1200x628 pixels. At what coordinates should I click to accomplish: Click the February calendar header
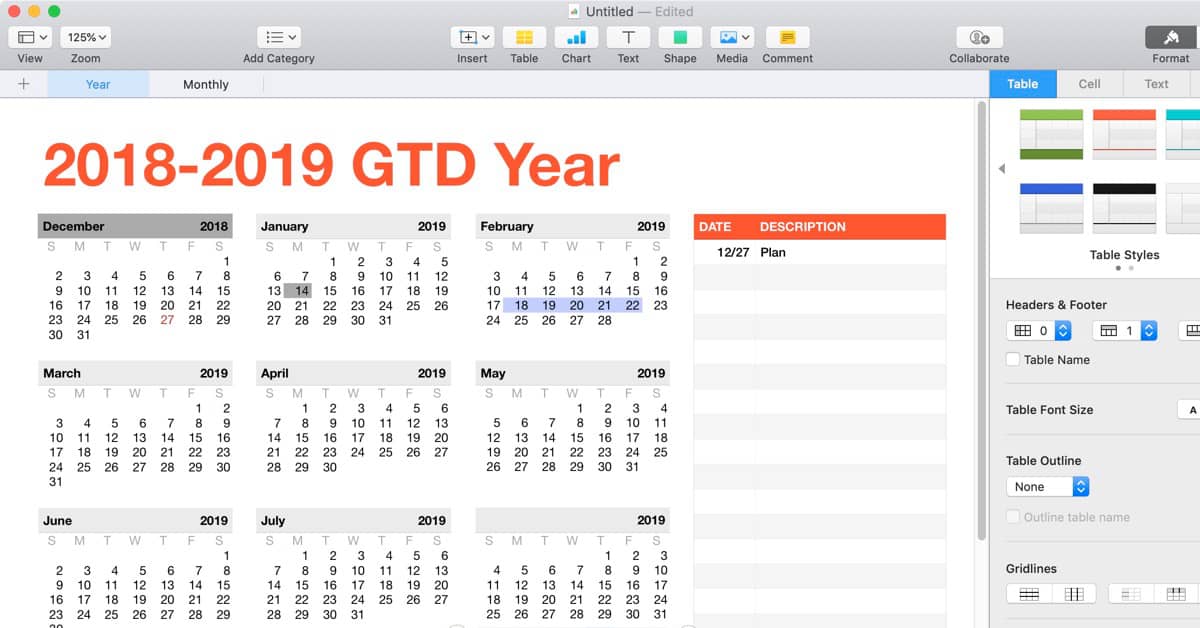pyautogui.click(x=572, y=226)
